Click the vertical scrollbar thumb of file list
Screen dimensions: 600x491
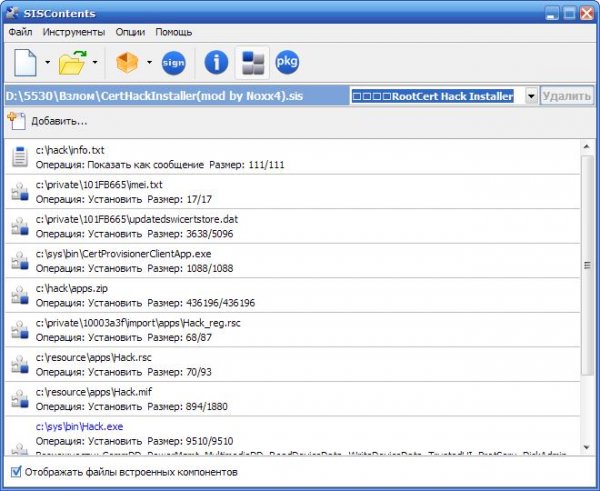(x=587, y=265)
